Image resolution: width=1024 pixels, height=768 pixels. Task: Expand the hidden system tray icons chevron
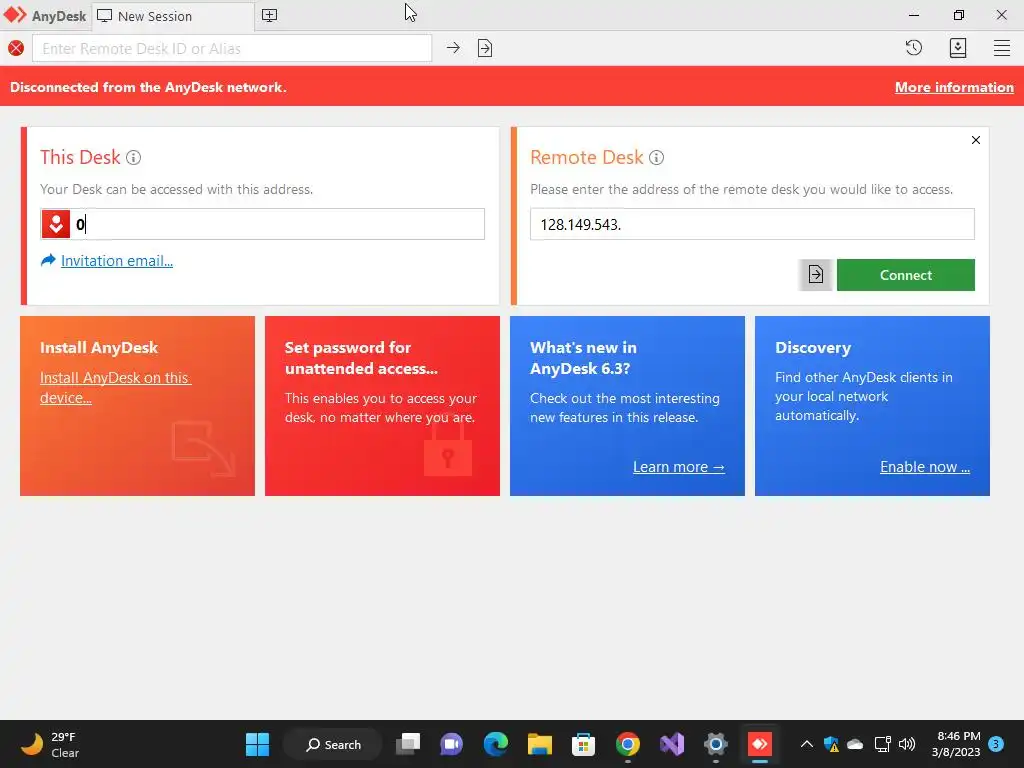[807, 744]
